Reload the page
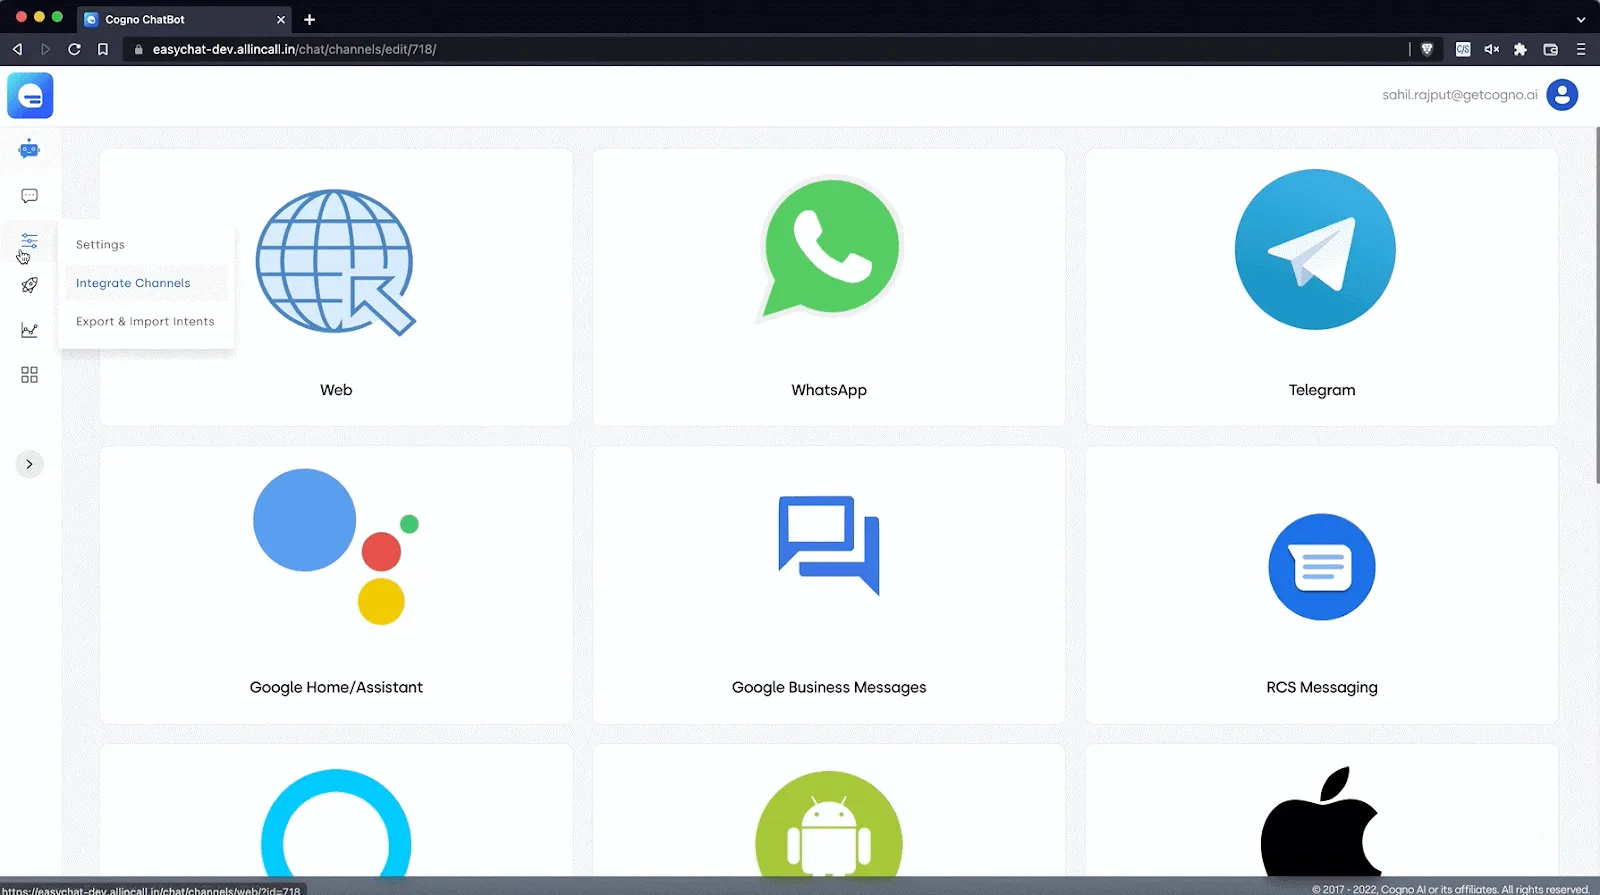Screen dimensions: 1600x895 click(74, 49)
